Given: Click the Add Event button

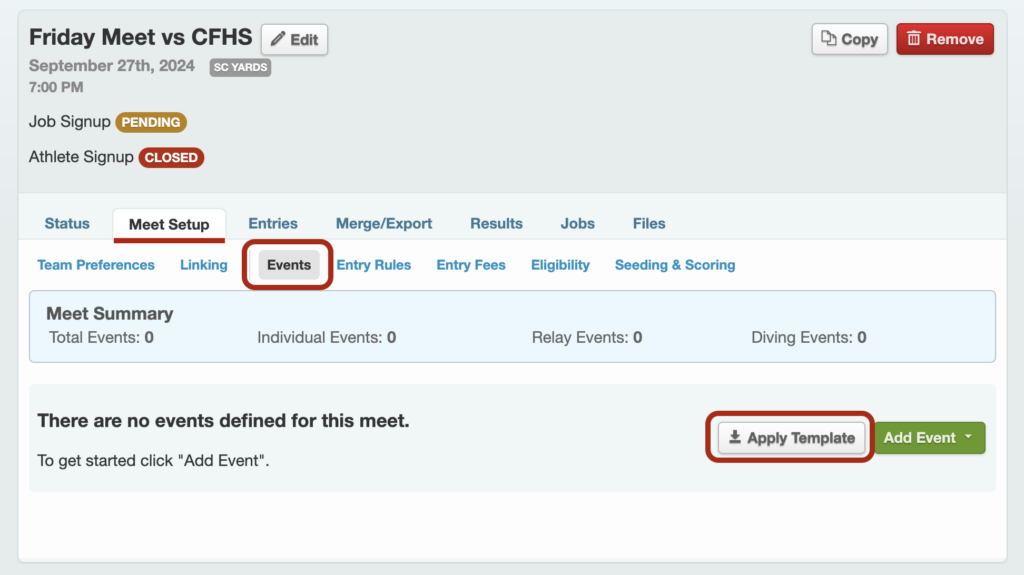Looking at the screenshot, I should [929, 438].
